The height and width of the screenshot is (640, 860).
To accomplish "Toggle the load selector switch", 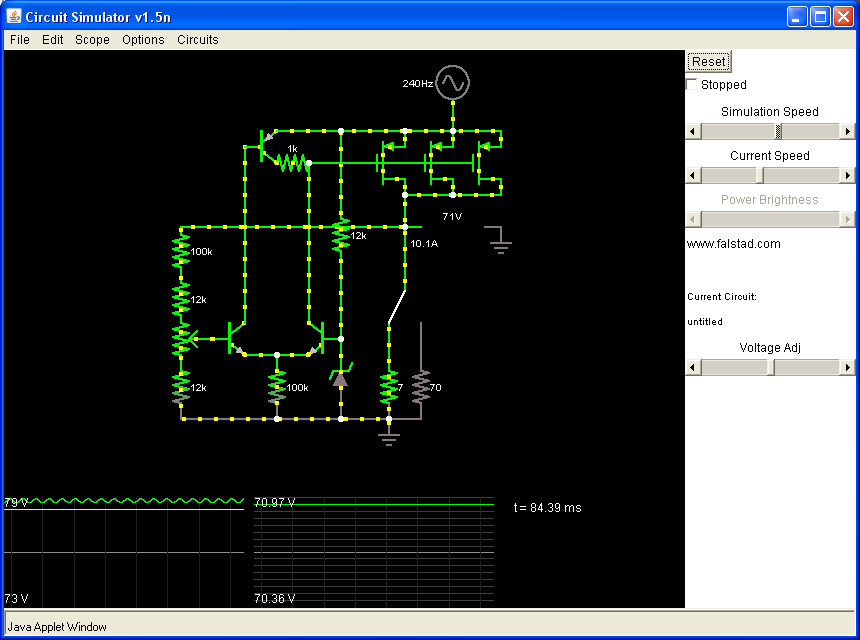I will (x=397, y=307).
